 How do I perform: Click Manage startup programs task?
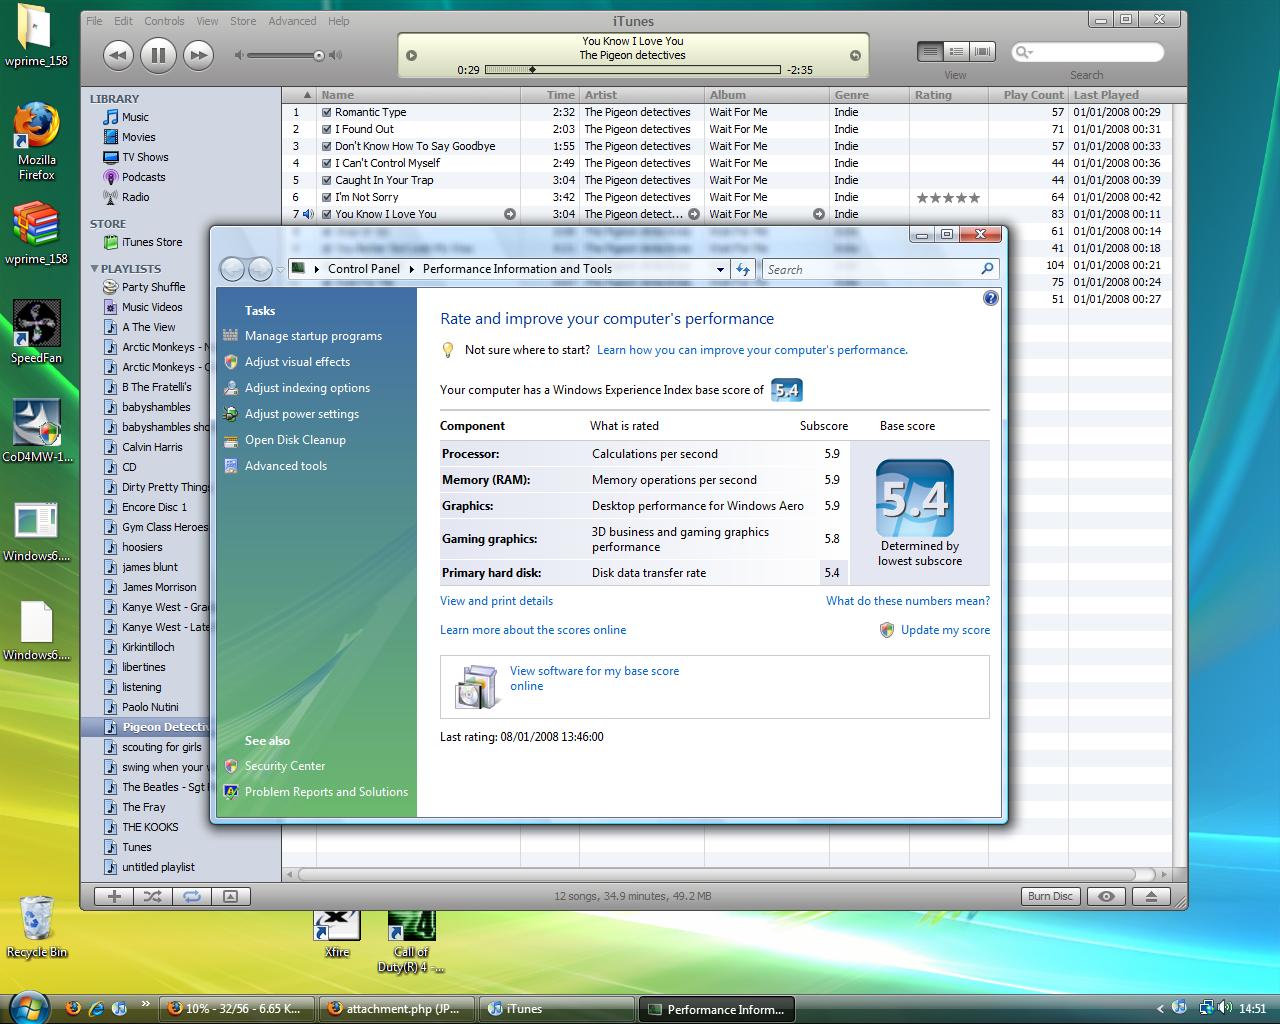pyautogui.click(x=313, y=336)
